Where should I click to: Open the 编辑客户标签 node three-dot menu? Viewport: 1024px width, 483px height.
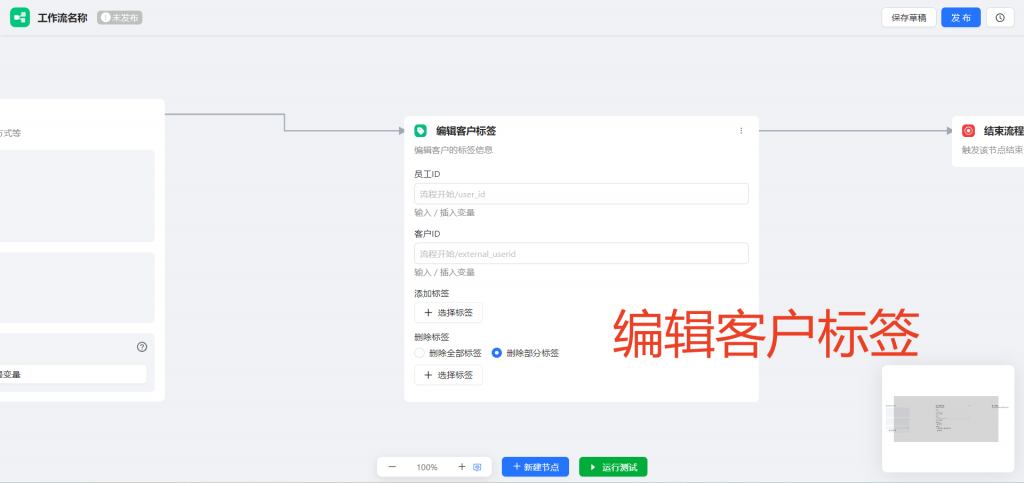click(x=741, y=131)
